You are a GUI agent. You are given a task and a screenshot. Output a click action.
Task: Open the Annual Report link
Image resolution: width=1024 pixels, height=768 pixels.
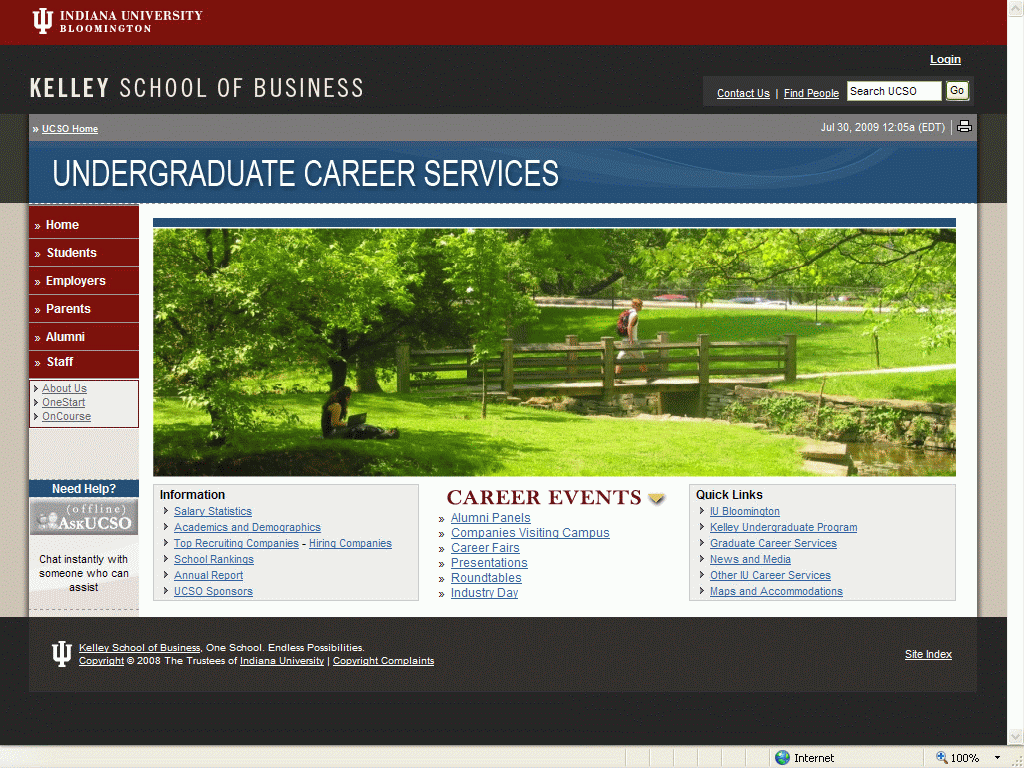(208, 575)
